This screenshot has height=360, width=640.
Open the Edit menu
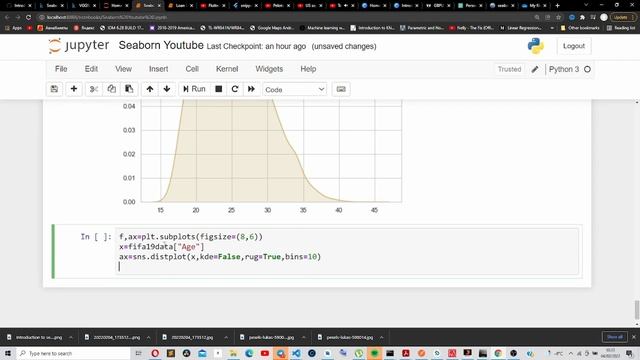pos(91,69)
